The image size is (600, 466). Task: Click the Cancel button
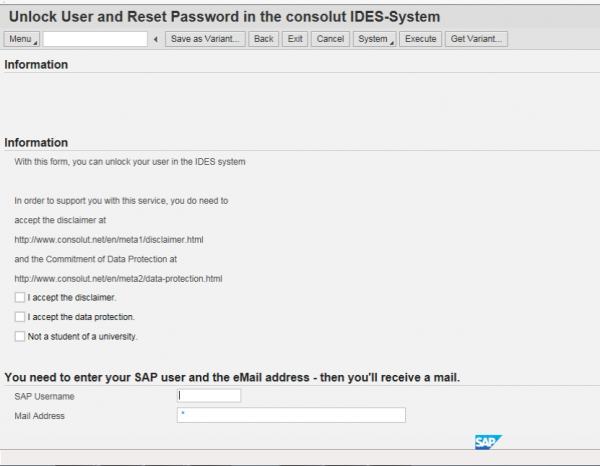(330, 39)
